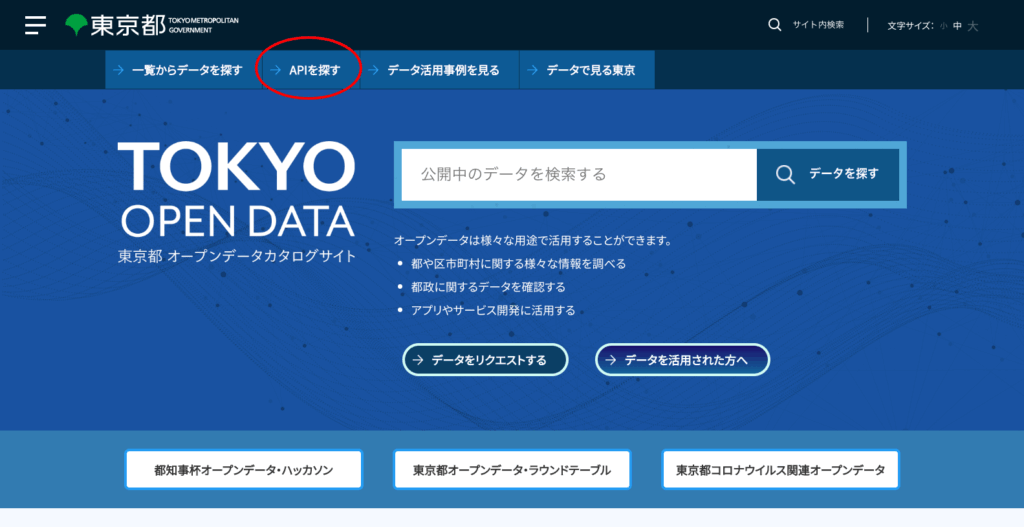Screen dimensions: 1024x527
Task: Click データを活用された方へ button
Action: pyautogui.click(x=682, y=360)
